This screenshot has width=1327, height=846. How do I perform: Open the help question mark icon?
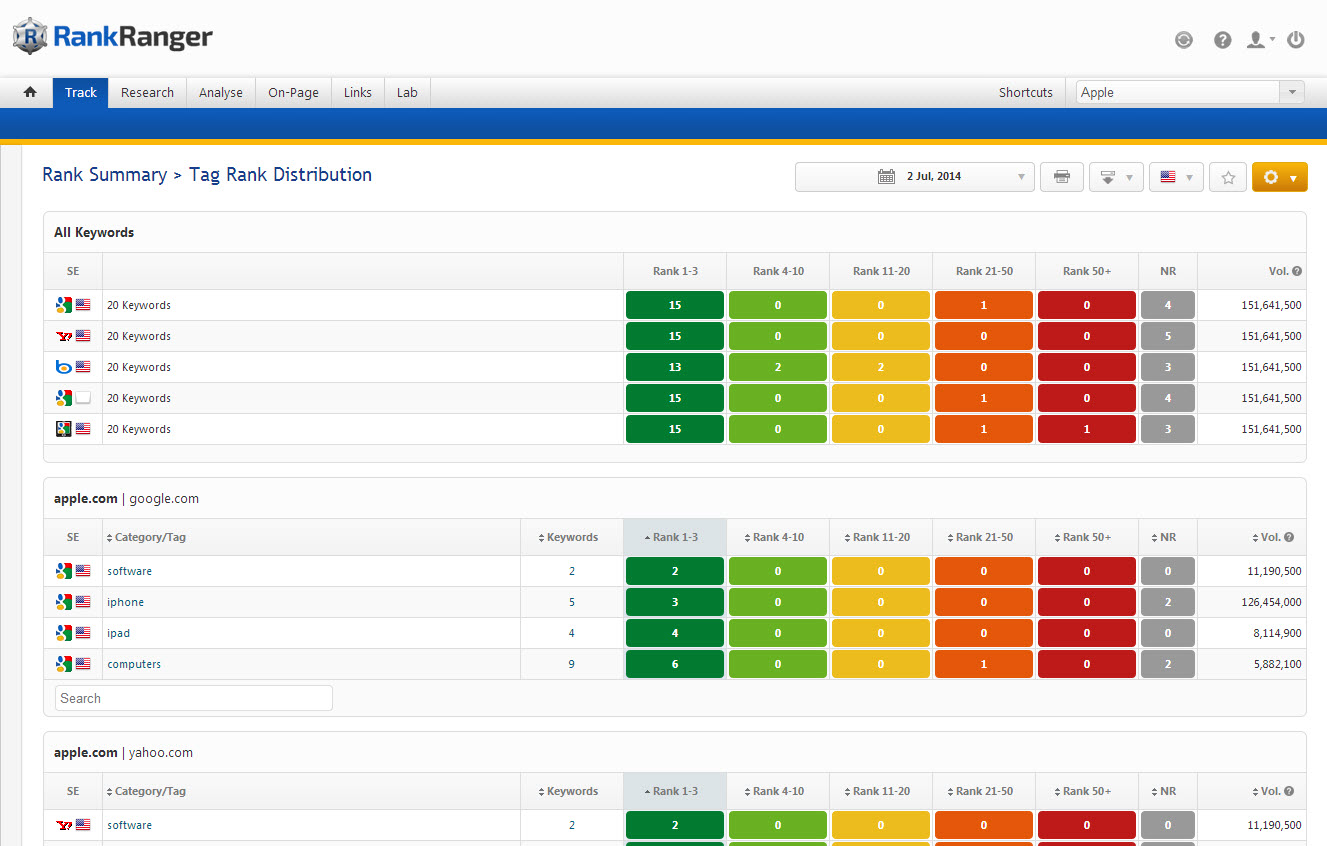1222,40
